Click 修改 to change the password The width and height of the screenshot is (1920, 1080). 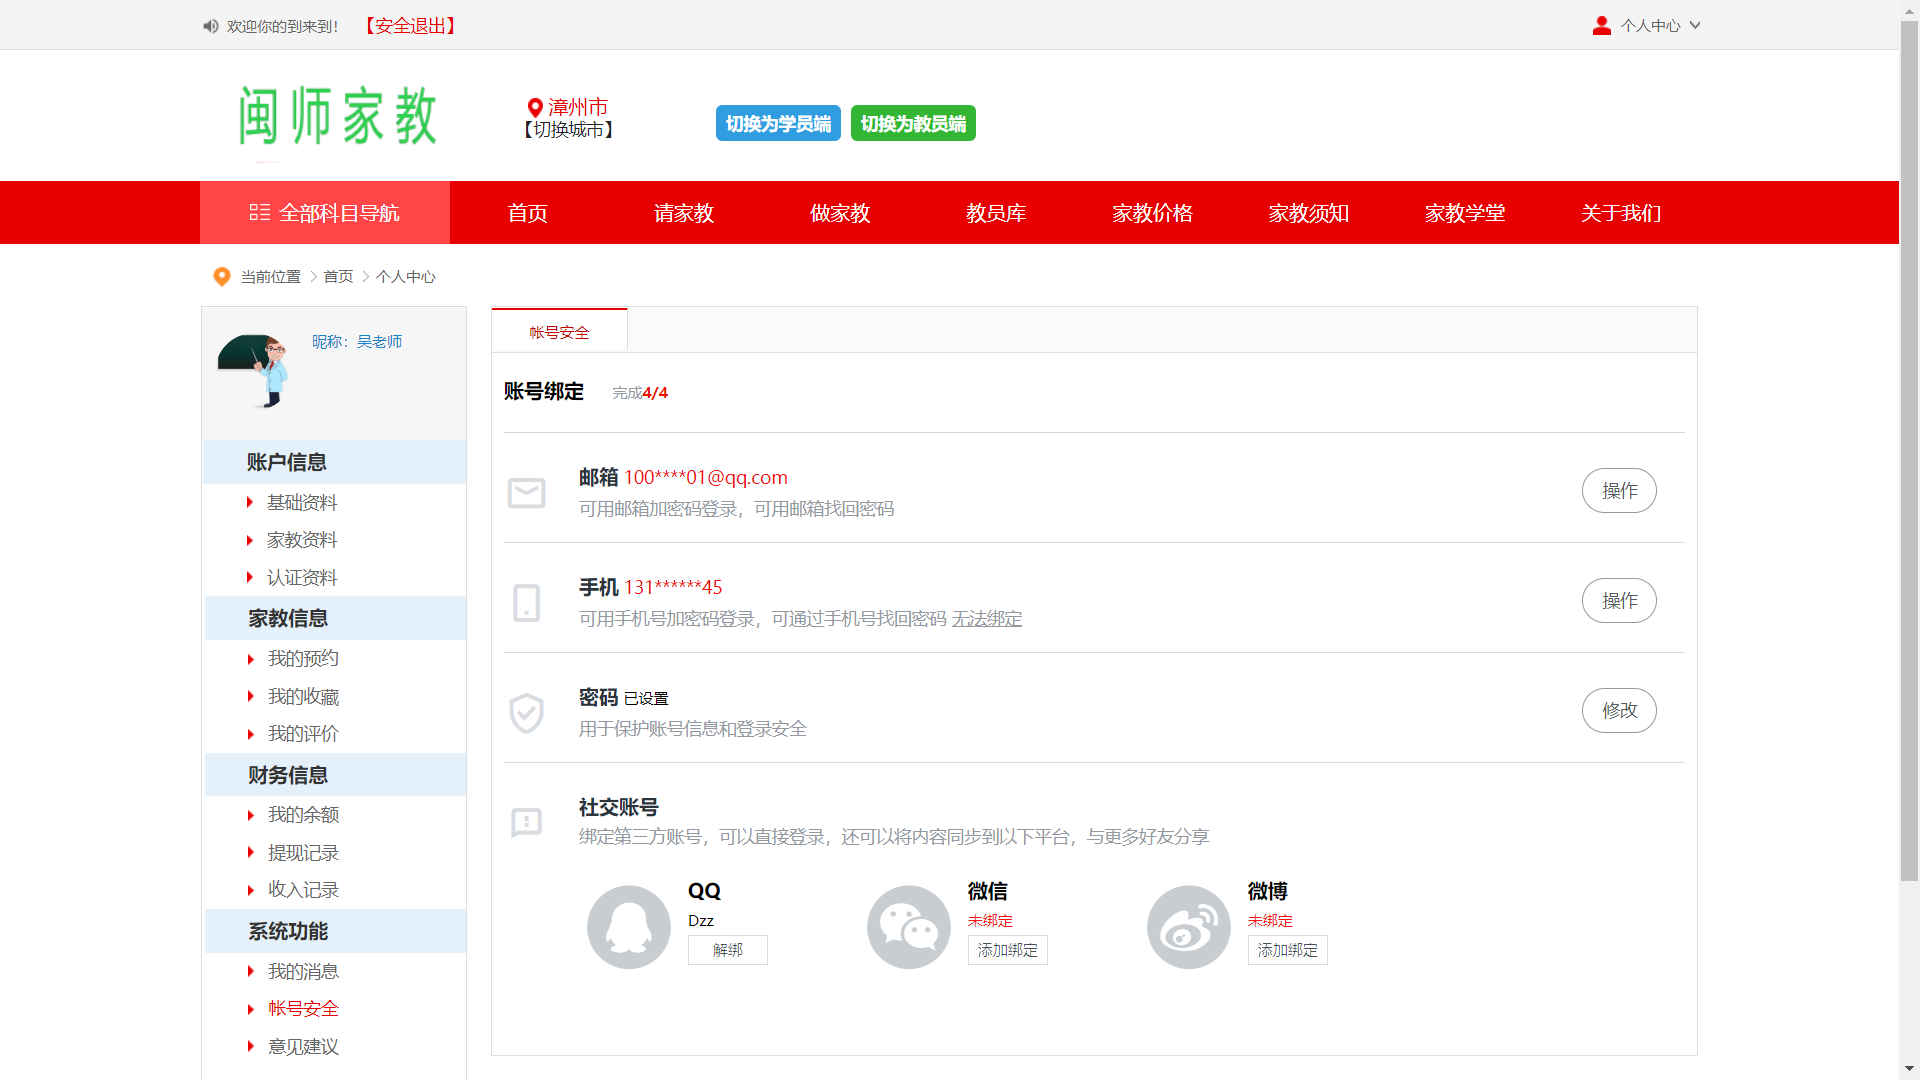click(x=1618, y=710)
